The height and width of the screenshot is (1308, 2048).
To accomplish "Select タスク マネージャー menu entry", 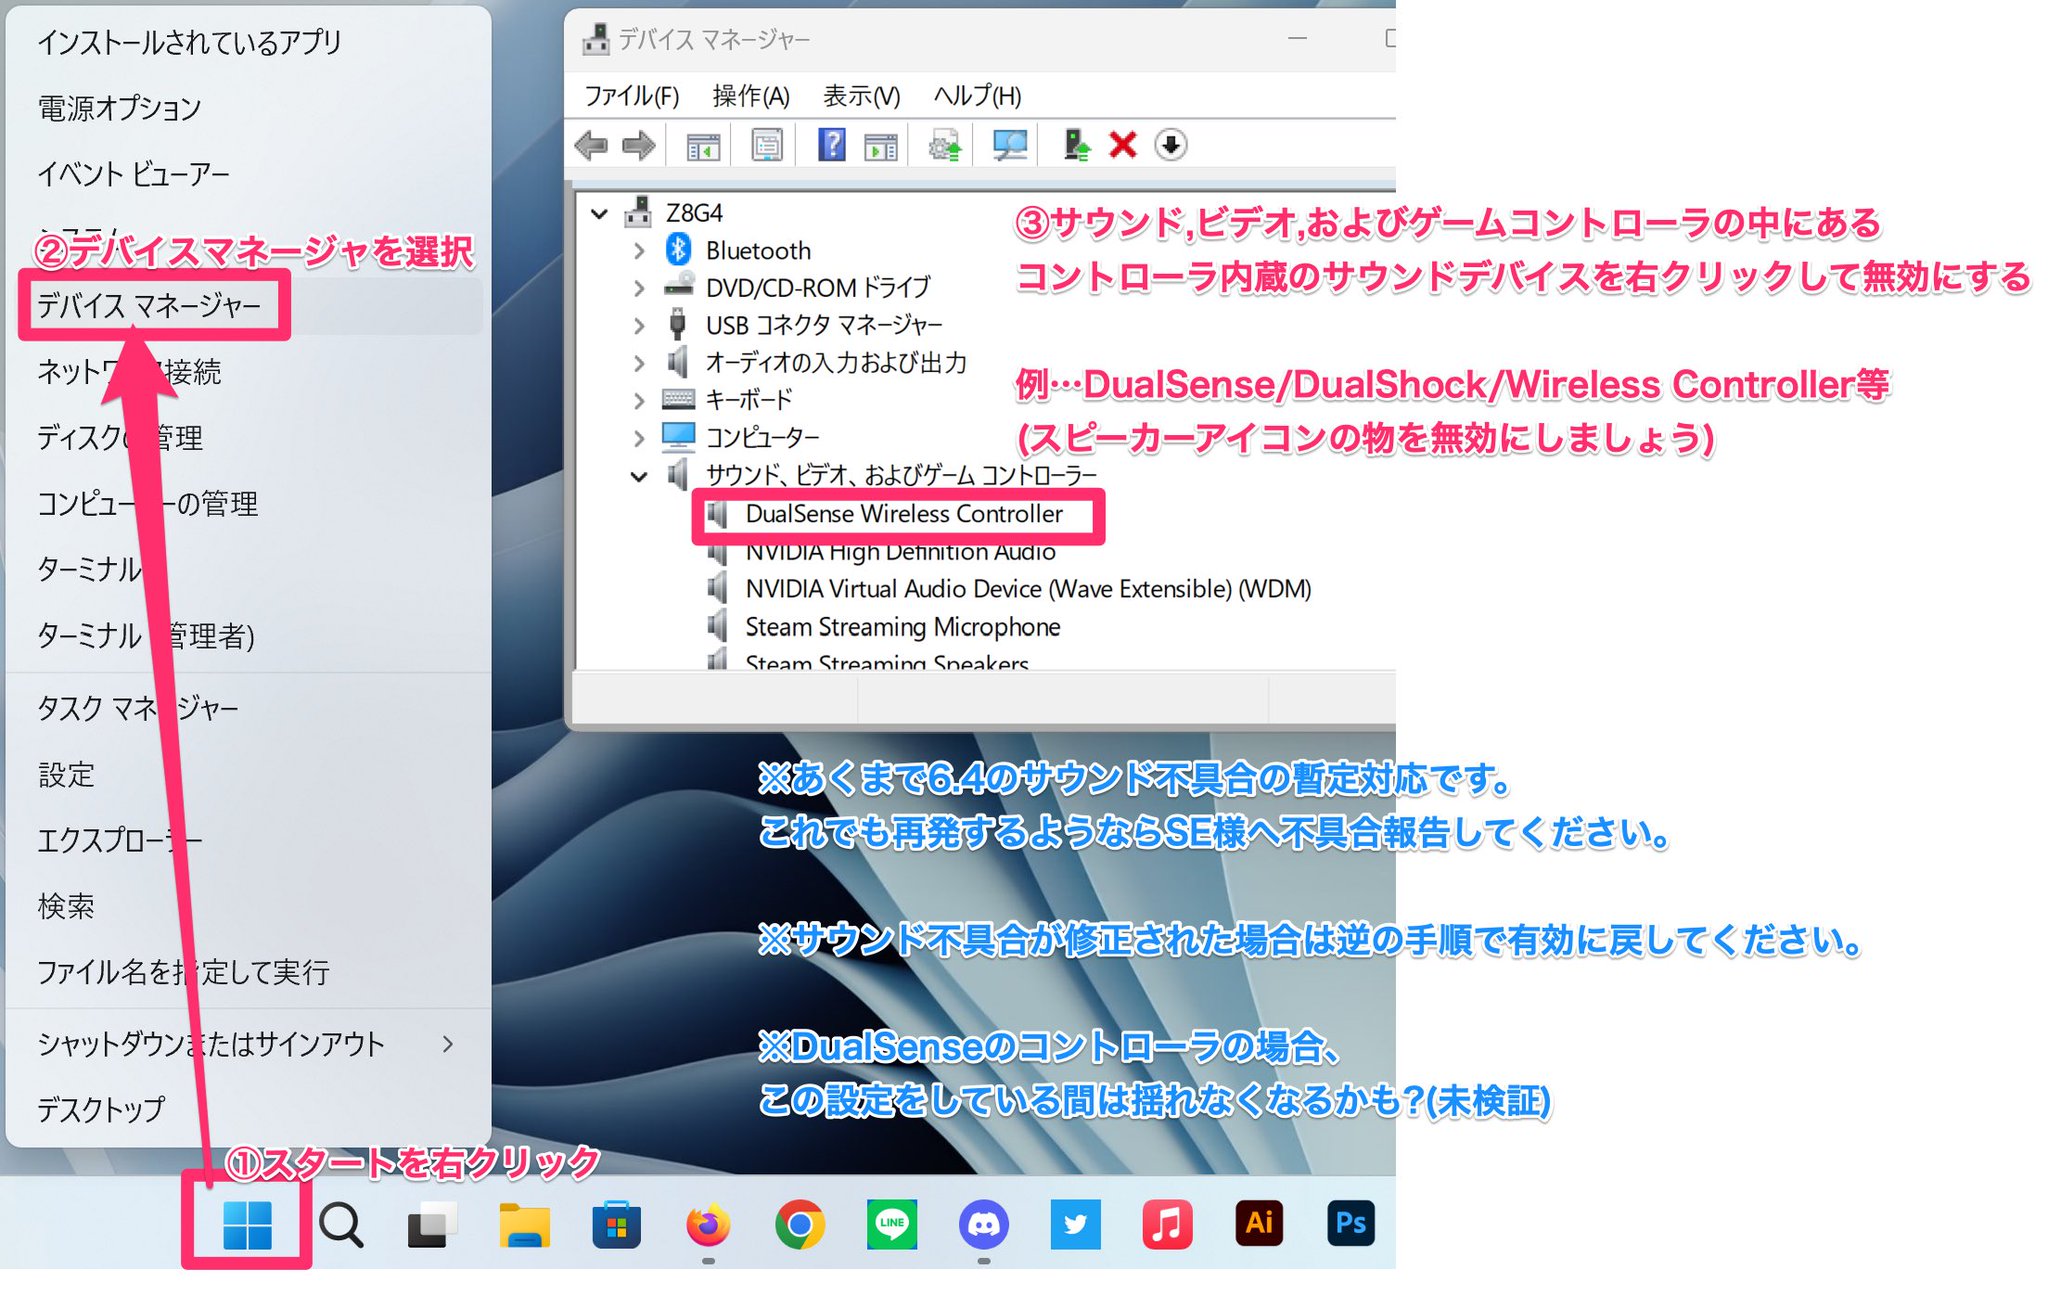I will 245,708.
